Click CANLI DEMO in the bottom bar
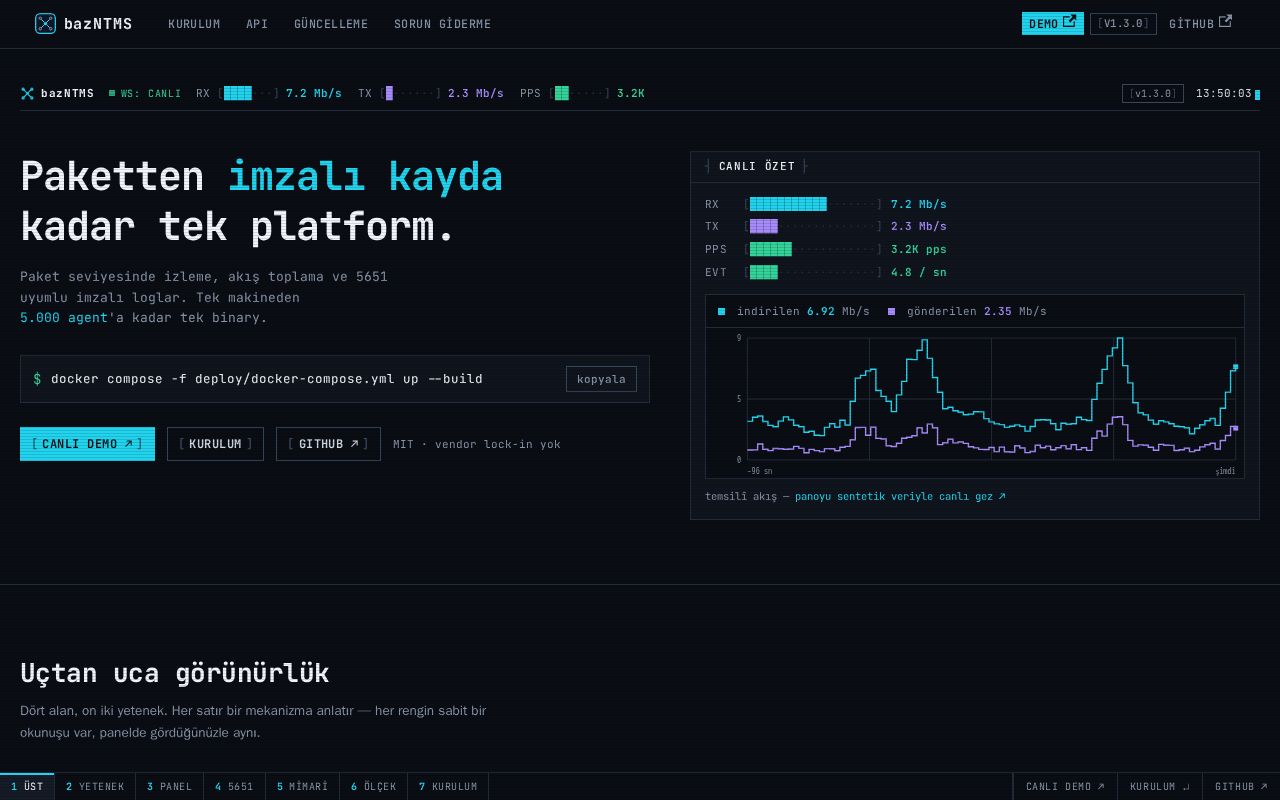 click(1065, 786)
